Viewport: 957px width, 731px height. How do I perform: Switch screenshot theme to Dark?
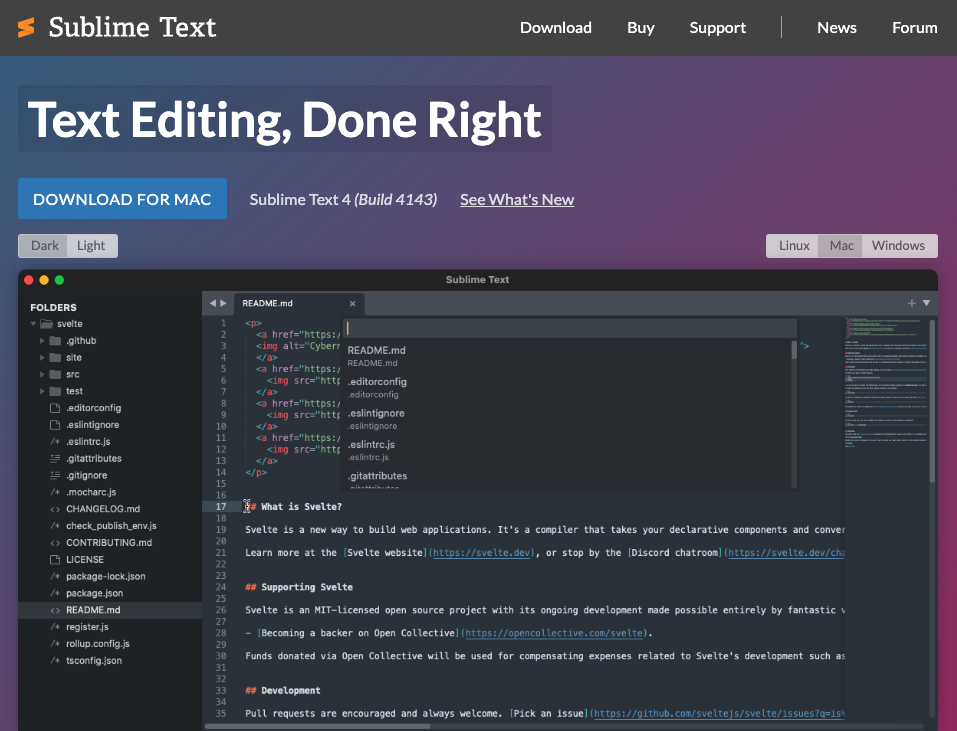43,246
